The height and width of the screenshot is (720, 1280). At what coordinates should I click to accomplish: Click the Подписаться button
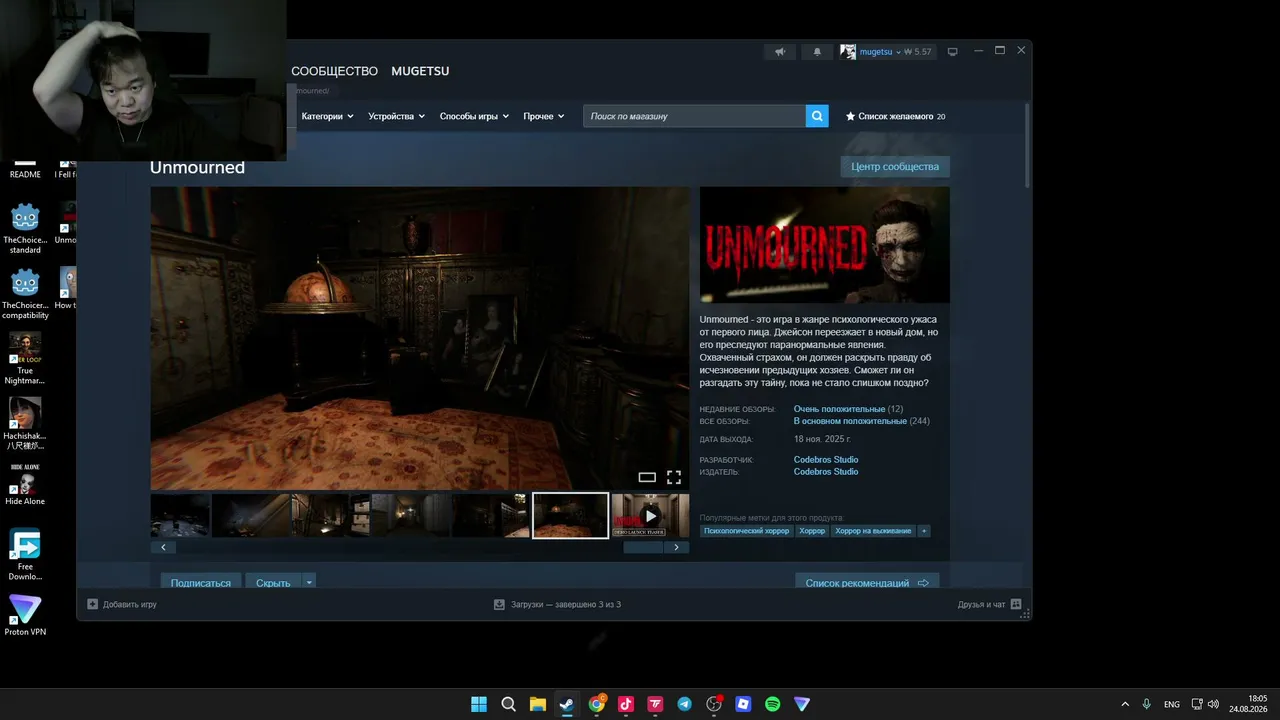tap(201, 582)
